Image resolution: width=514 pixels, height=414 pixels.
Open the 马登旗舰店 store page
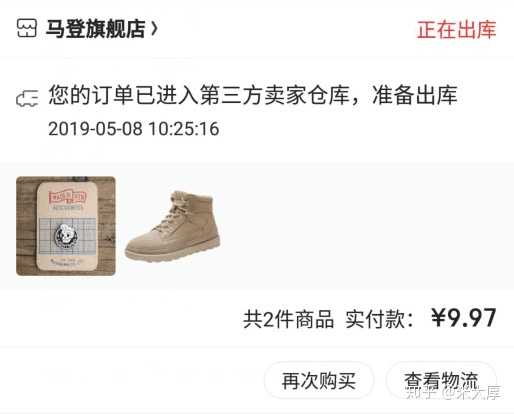click(x=96, y=29)
